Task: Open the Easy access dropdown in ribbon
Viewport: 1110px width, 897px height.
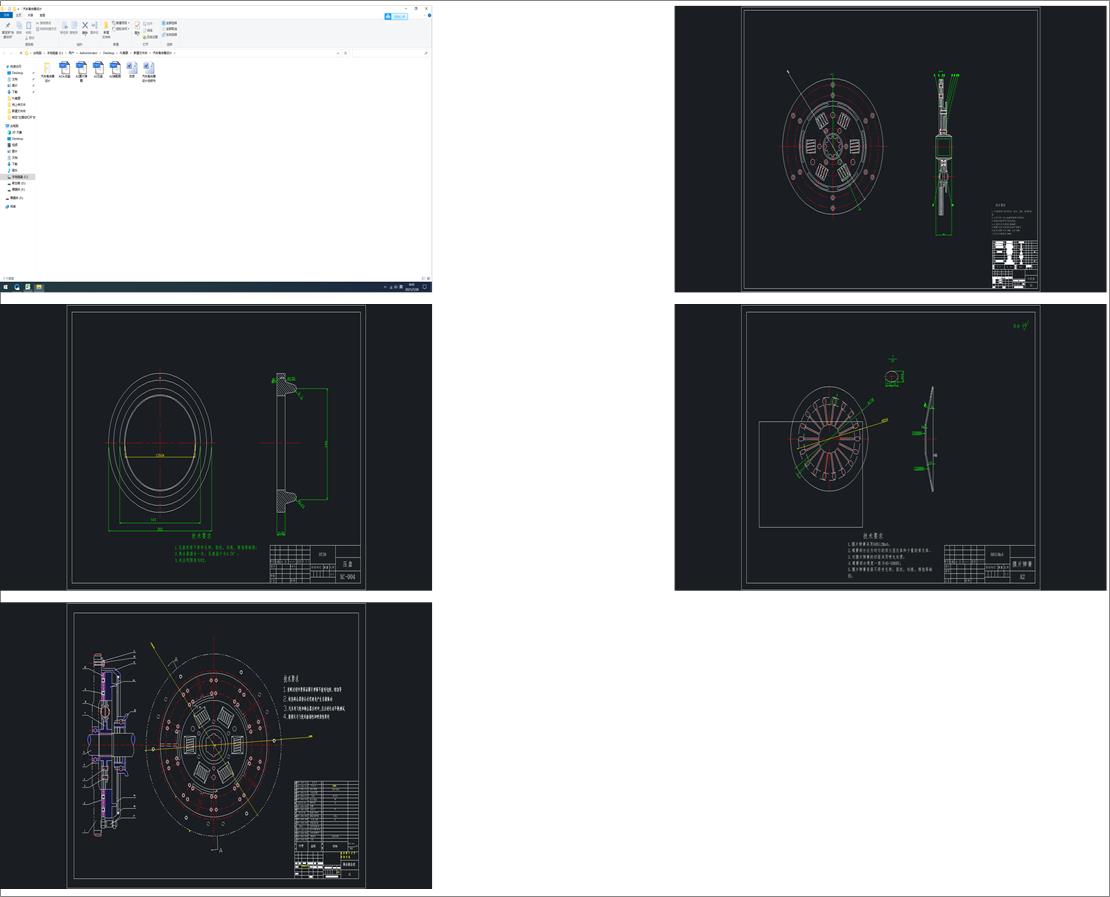Action: [121, 29]
